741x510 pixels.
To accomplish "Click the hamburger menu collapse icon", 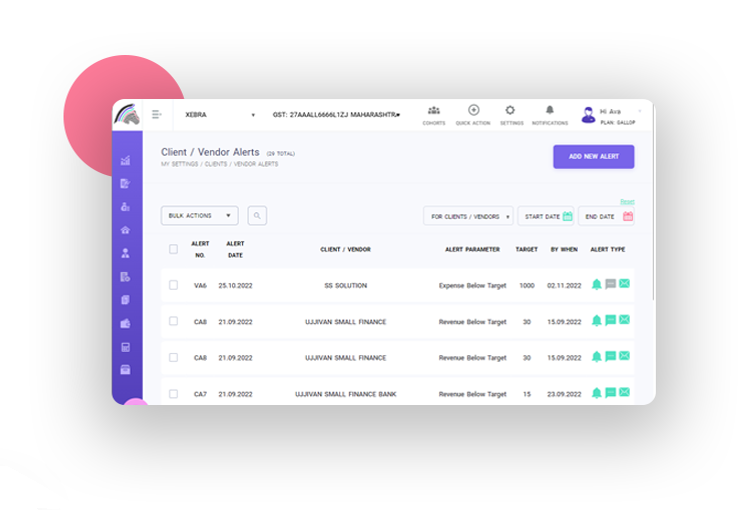I will click(x=156, y=115).
